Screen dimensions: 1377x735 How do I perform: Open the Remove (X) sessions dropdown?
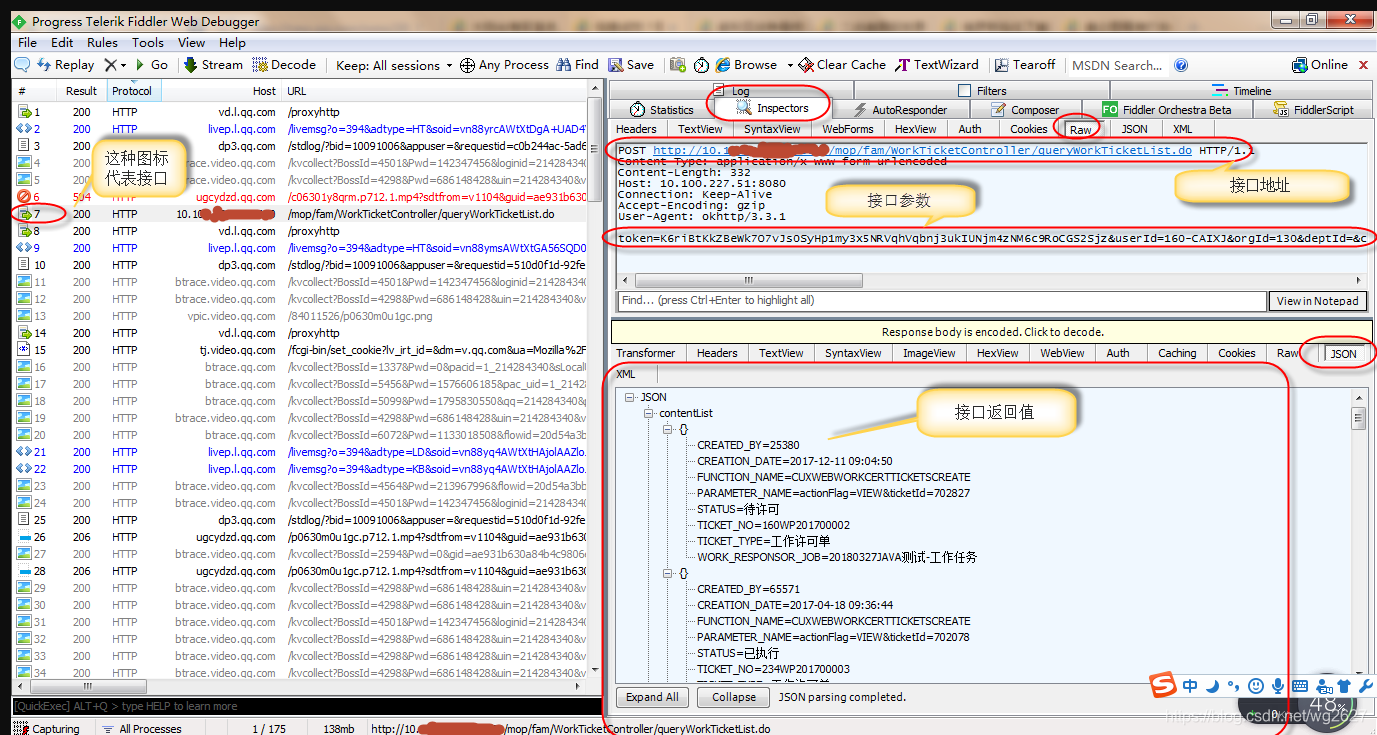coord(116,65)
